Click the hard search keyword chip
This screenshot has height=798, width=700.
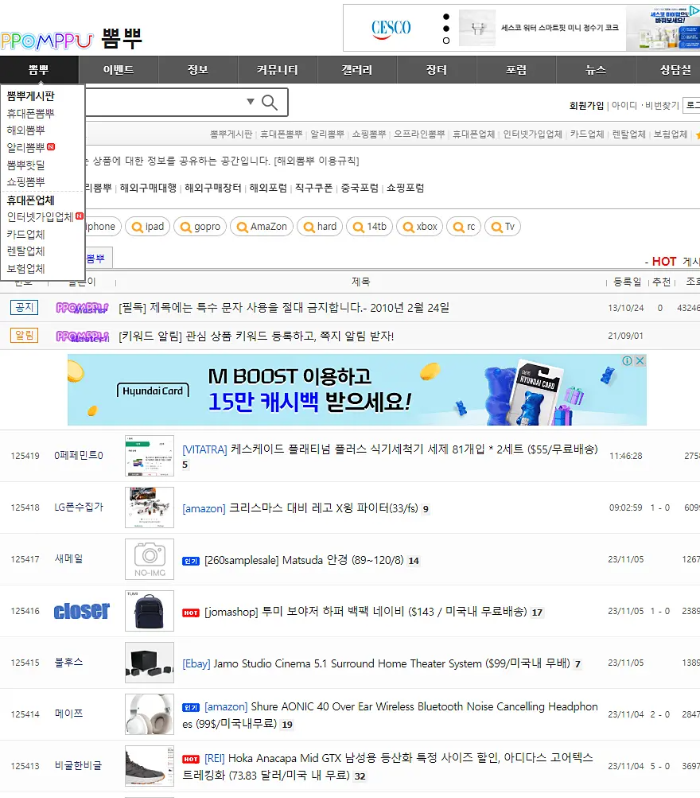320,226
